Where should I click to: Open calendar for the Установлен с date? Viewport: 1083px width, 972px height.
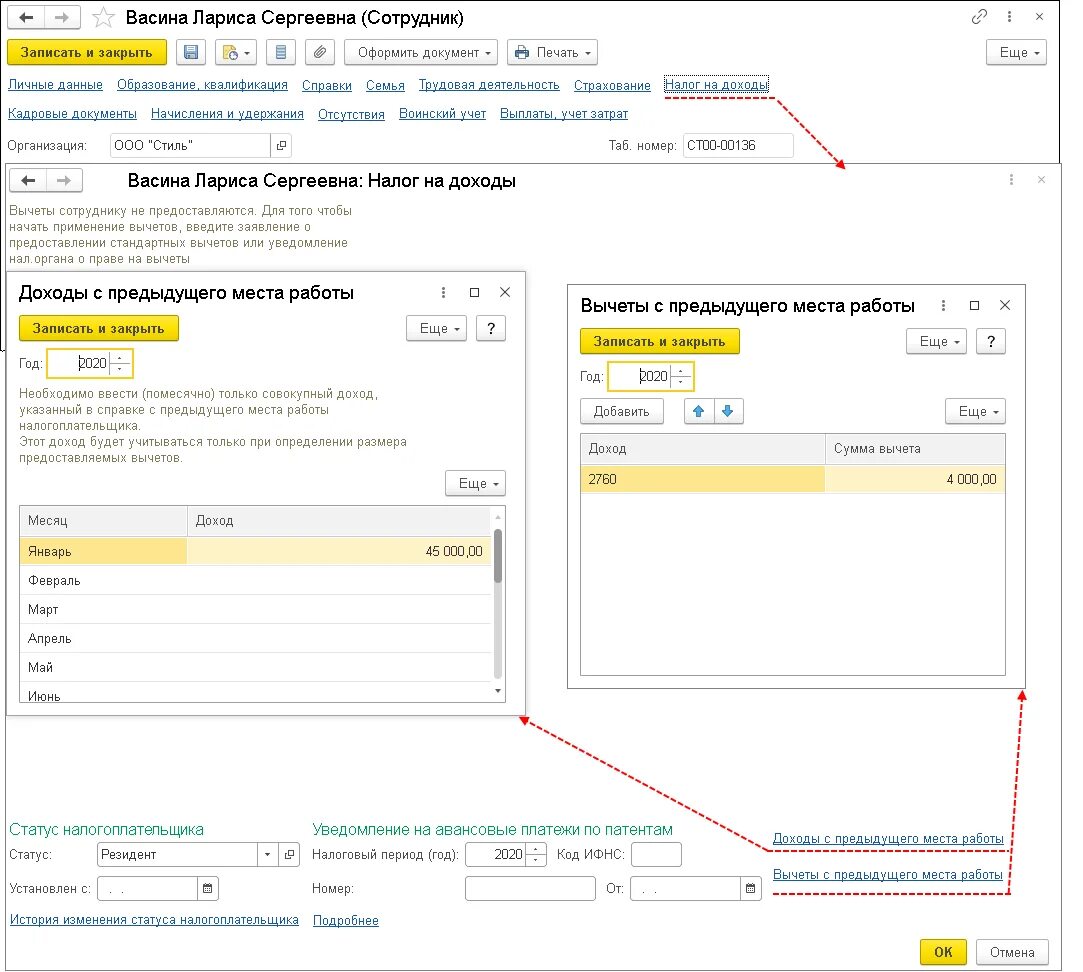[x=207, y=888]
